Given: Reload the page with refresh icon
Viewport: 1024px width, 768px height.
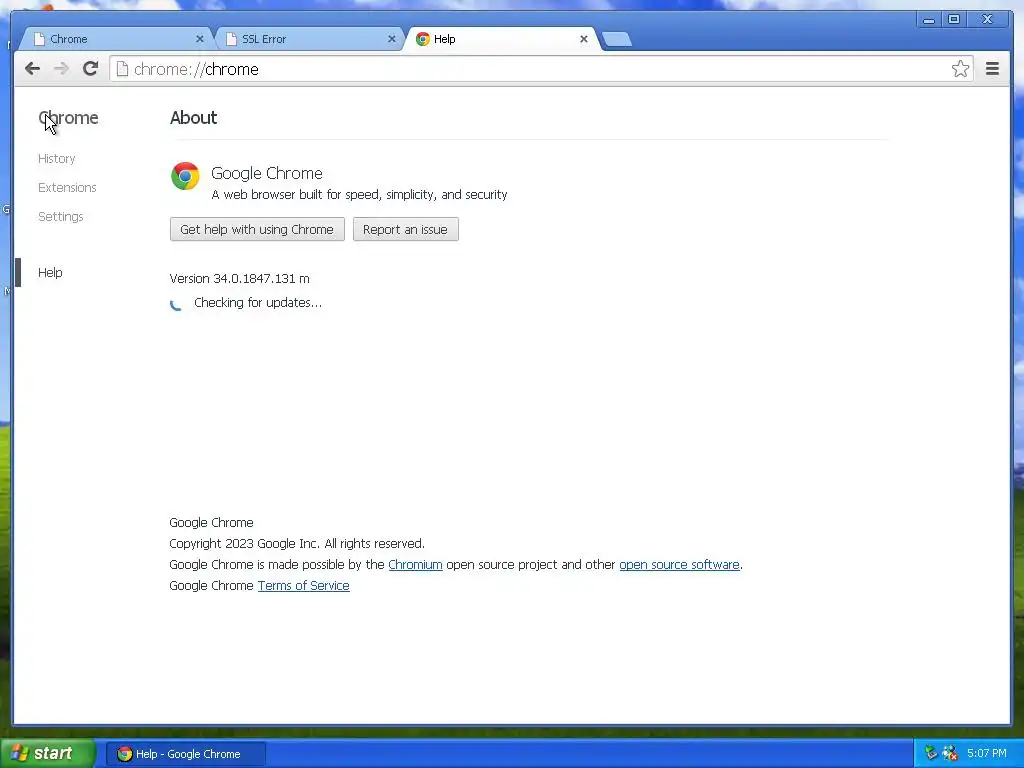Looking at the screenshot, I should click(90, 69).
